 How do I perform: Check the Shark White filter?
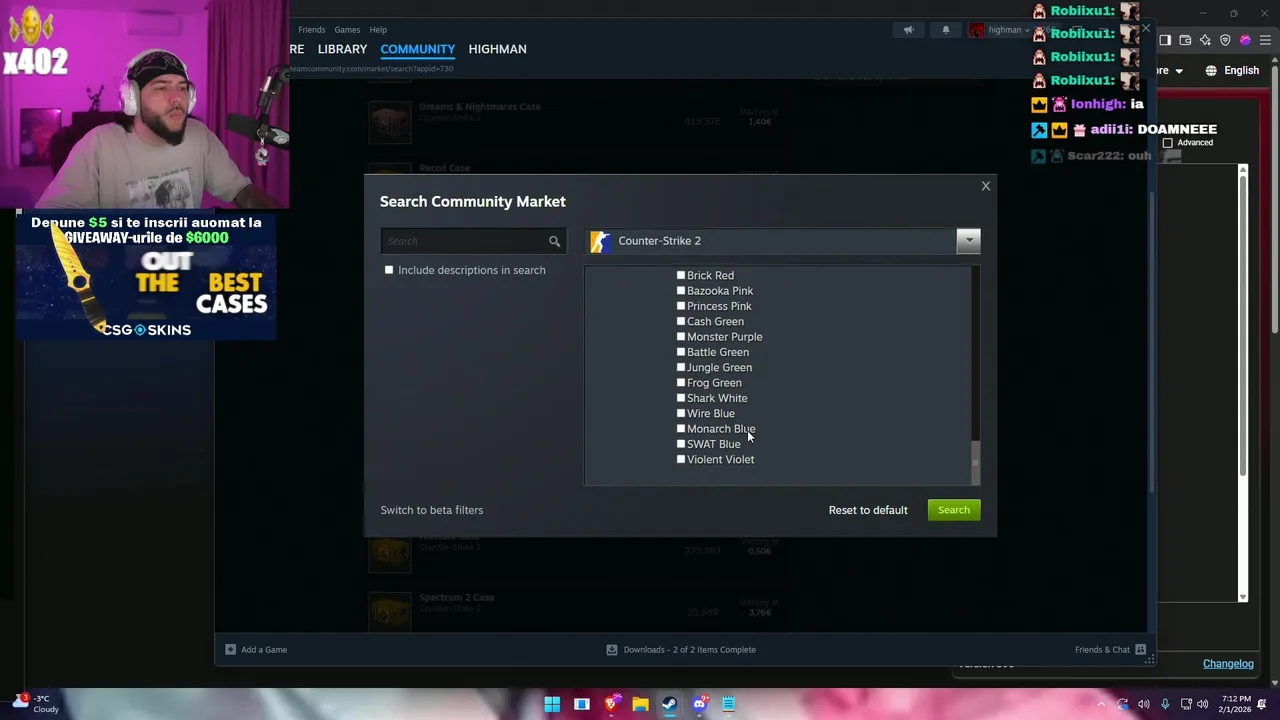click(x=681, y=398)
